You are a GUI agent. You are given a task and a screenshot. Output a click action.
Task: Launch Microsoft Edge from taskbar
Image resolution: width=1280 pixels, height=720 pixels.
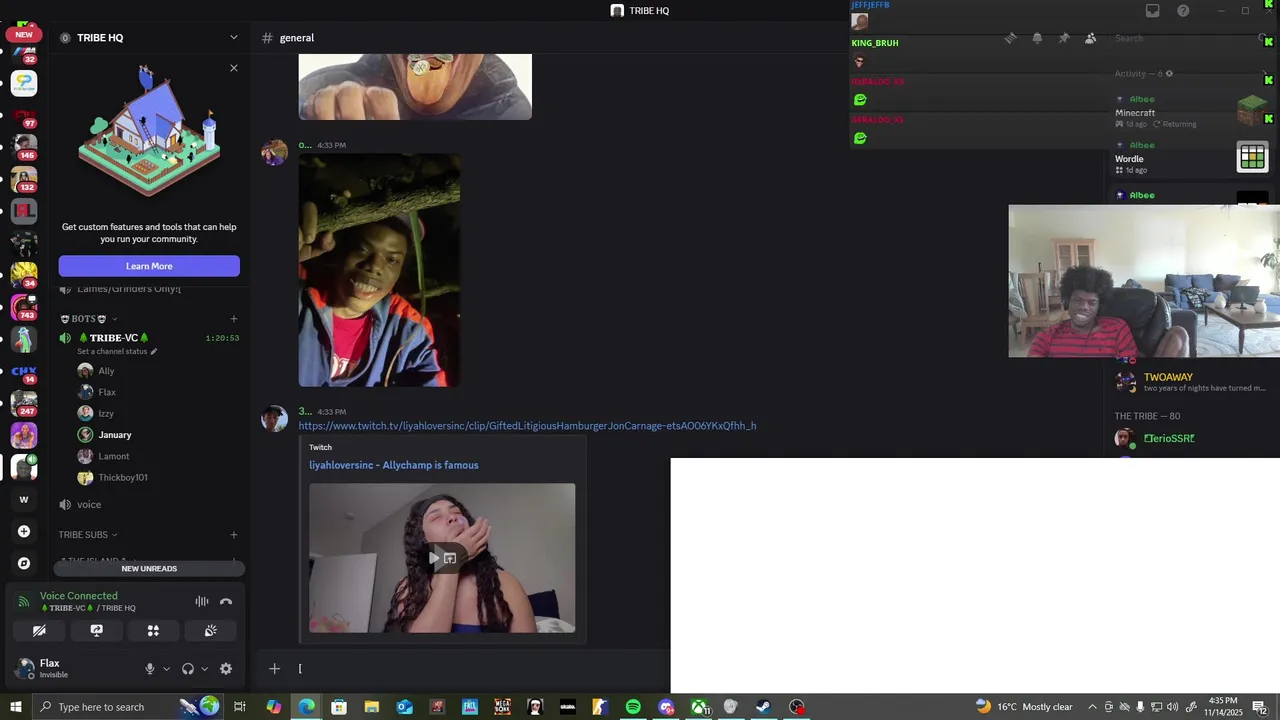coord(306,707)
